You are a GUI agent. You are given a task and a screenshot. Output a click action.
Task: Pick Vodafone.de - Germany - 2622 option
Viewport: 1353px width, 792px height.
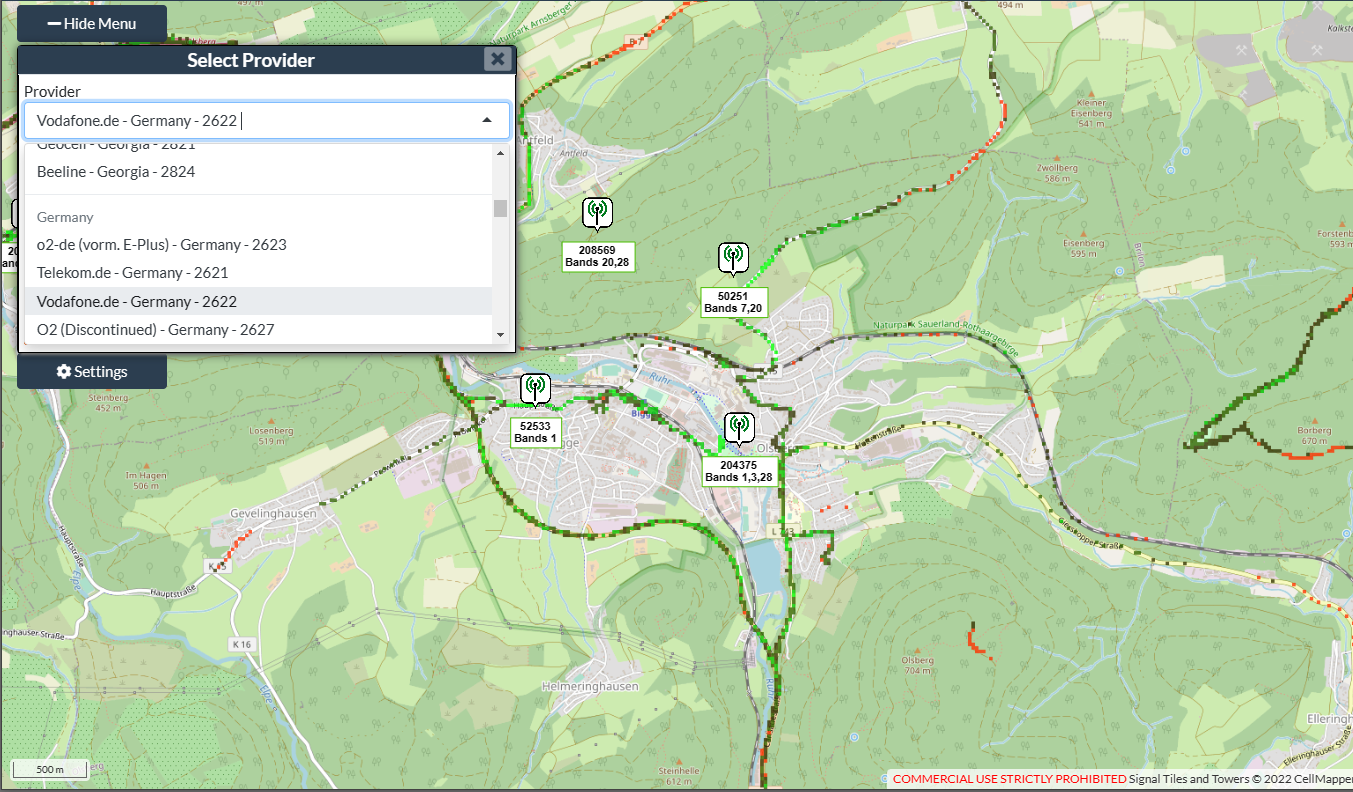tap(258, 301)
